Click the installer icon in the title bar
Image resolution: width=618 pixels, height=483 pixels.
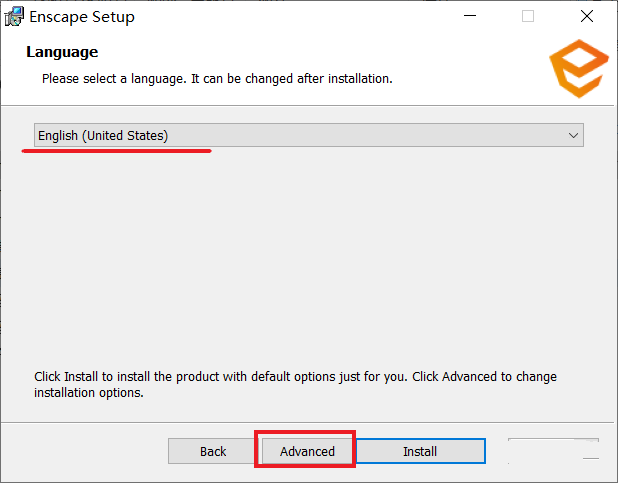point(14,17)
